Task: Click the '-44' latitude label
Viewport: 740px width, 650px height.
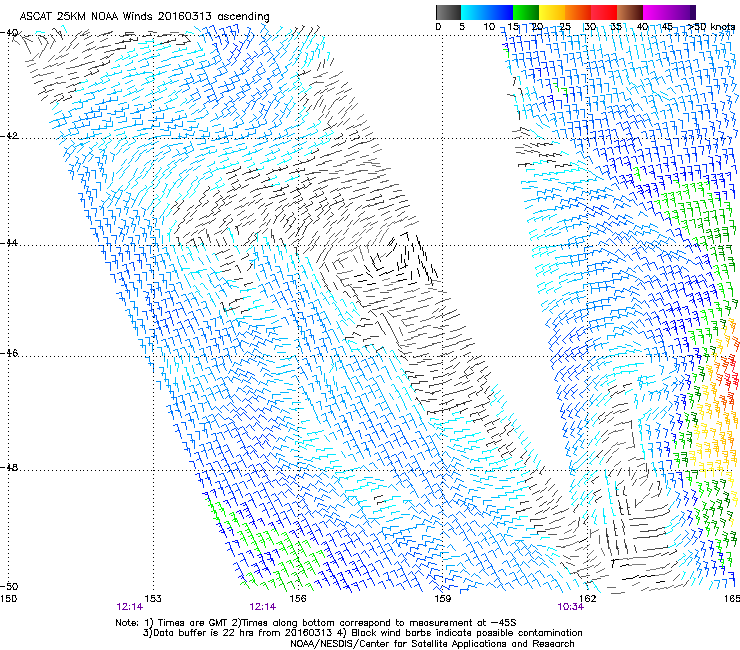Action: [x=10, y=243]
